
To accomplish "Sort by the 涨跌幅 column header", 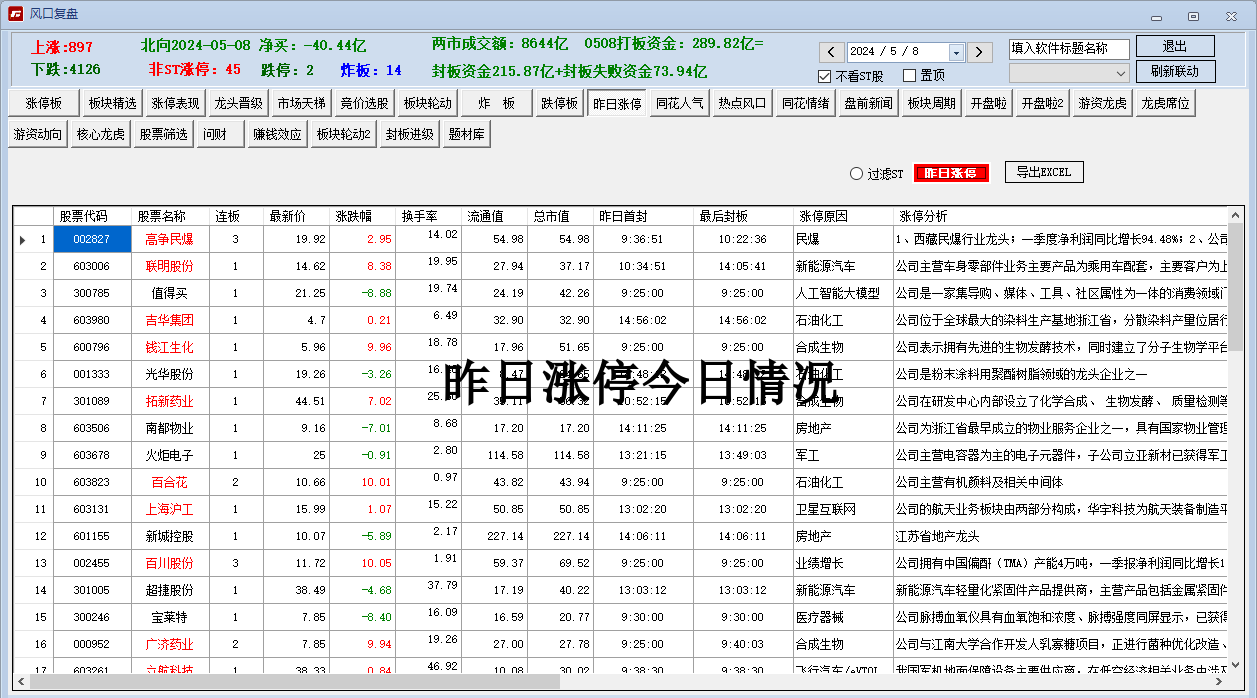I will click(x=363, y=216).
